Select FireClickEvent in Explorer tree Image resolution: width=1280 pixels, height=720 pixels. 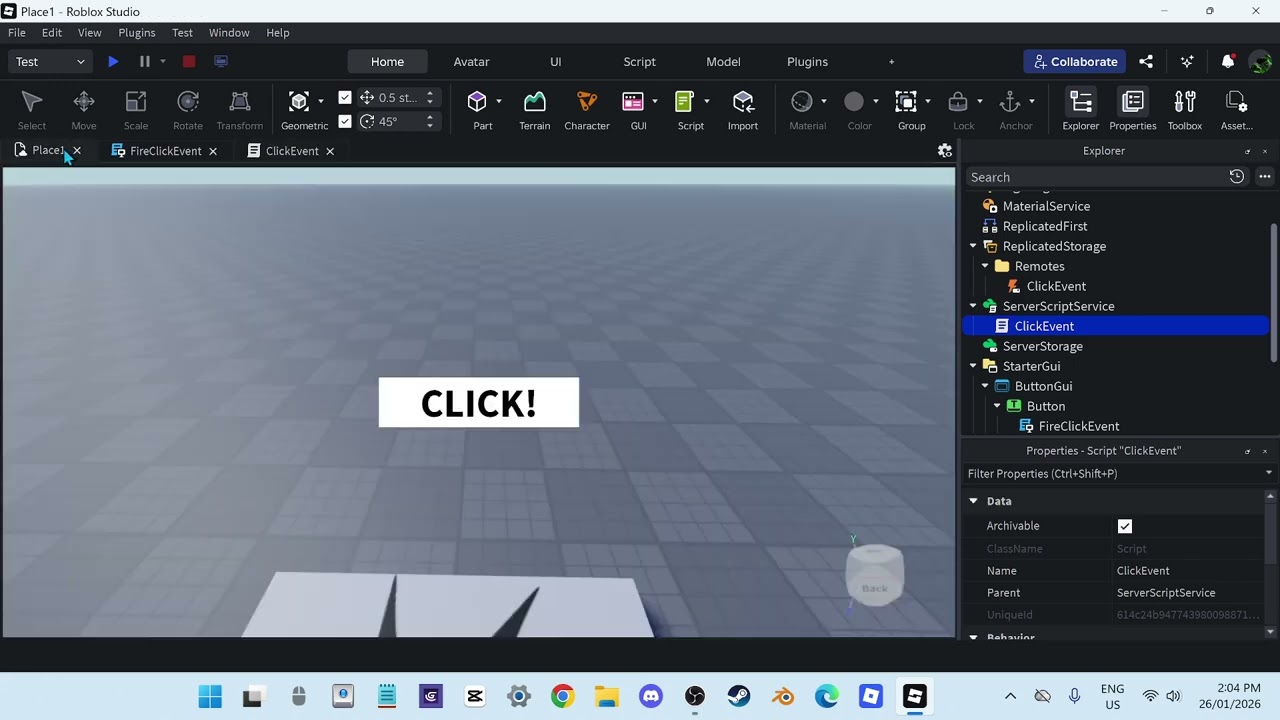tap(1079, 426)
